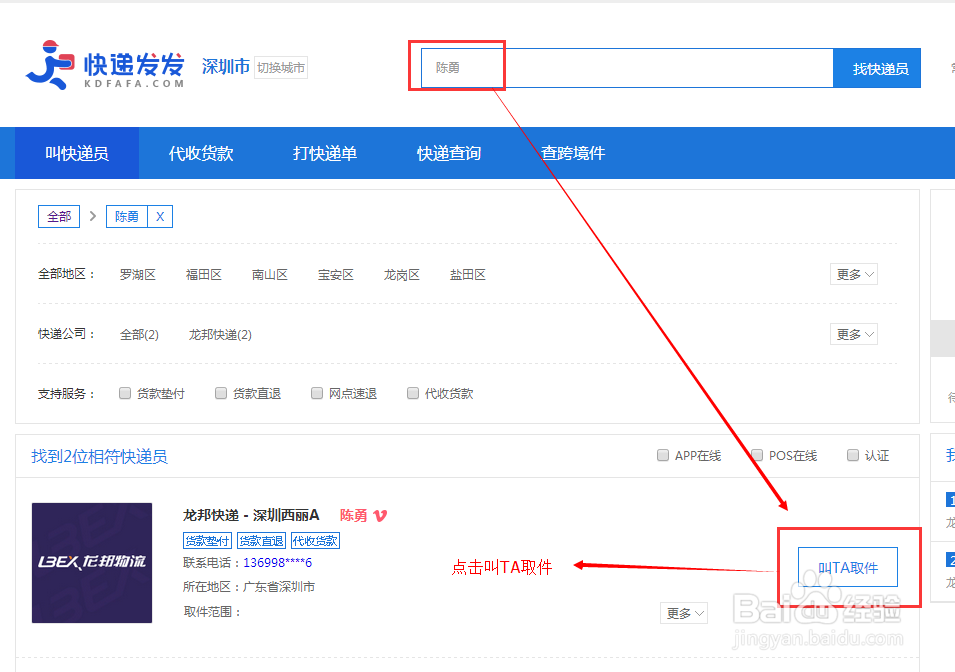Check the 网点速退 service option

pos(317,392)
